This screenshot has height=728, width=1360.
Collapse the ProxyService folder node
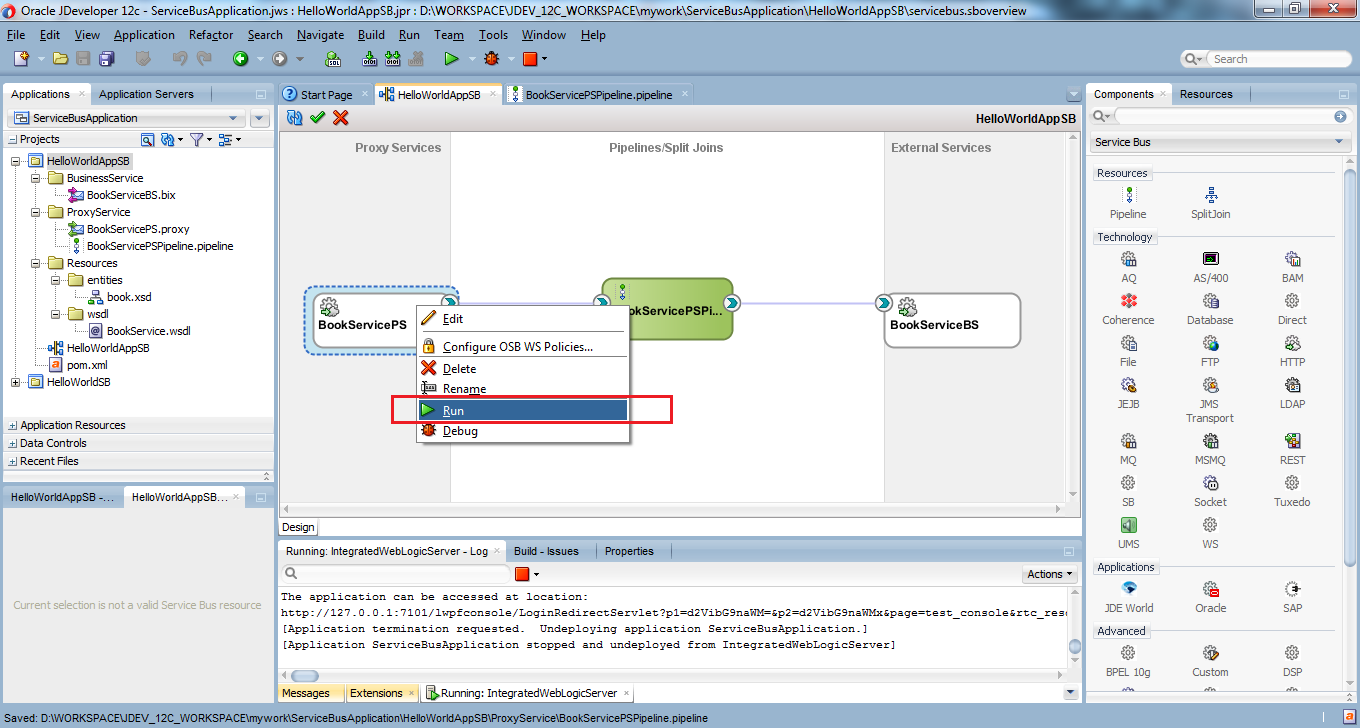coord(36,212)
